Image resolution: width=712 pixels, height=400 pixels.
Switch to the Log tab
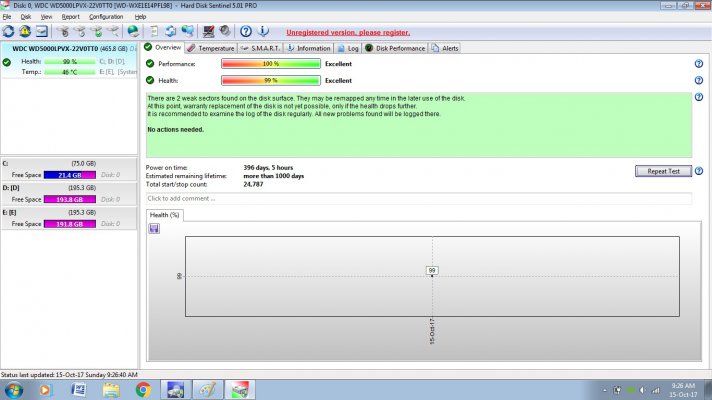pyautogui.click(x=348, y=48)
